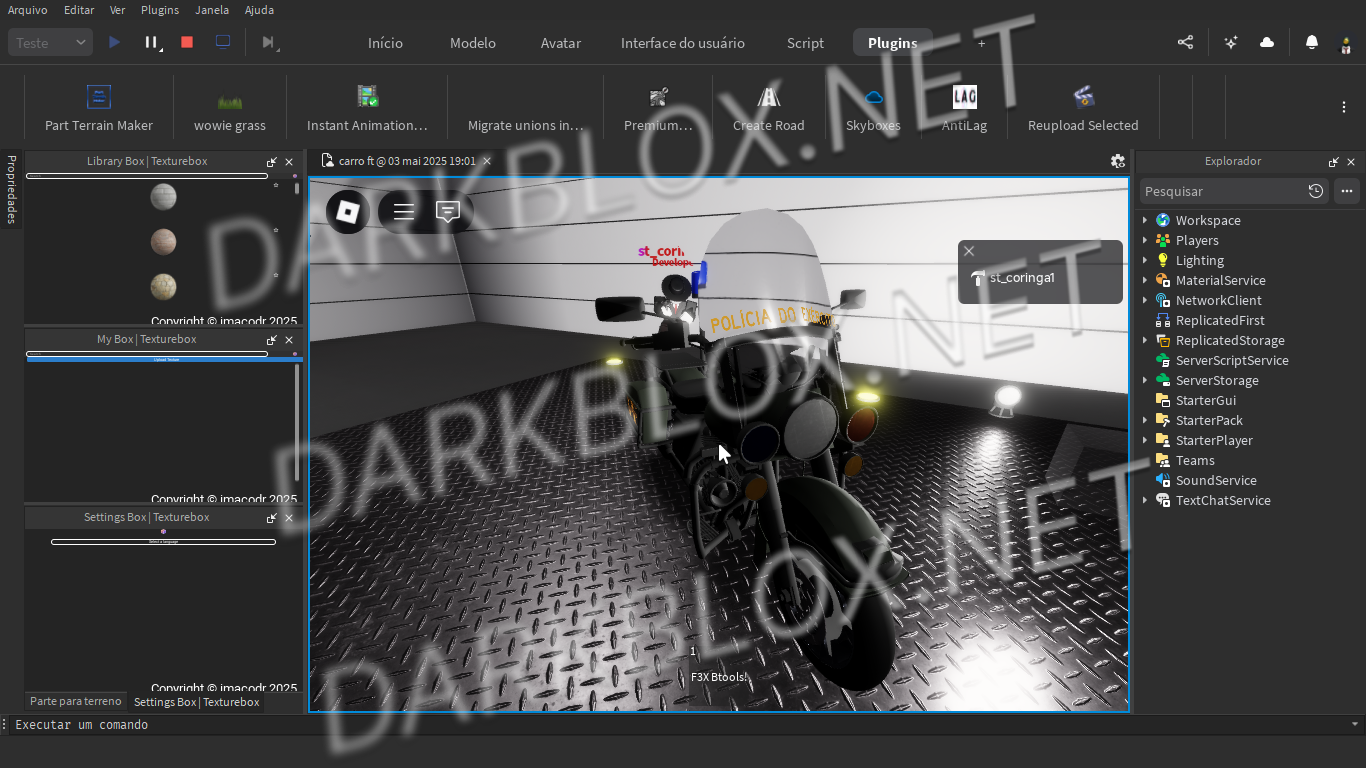Click the step forward icon
The width and height of the screenshot is (1366, 768).
click(269, 42)
